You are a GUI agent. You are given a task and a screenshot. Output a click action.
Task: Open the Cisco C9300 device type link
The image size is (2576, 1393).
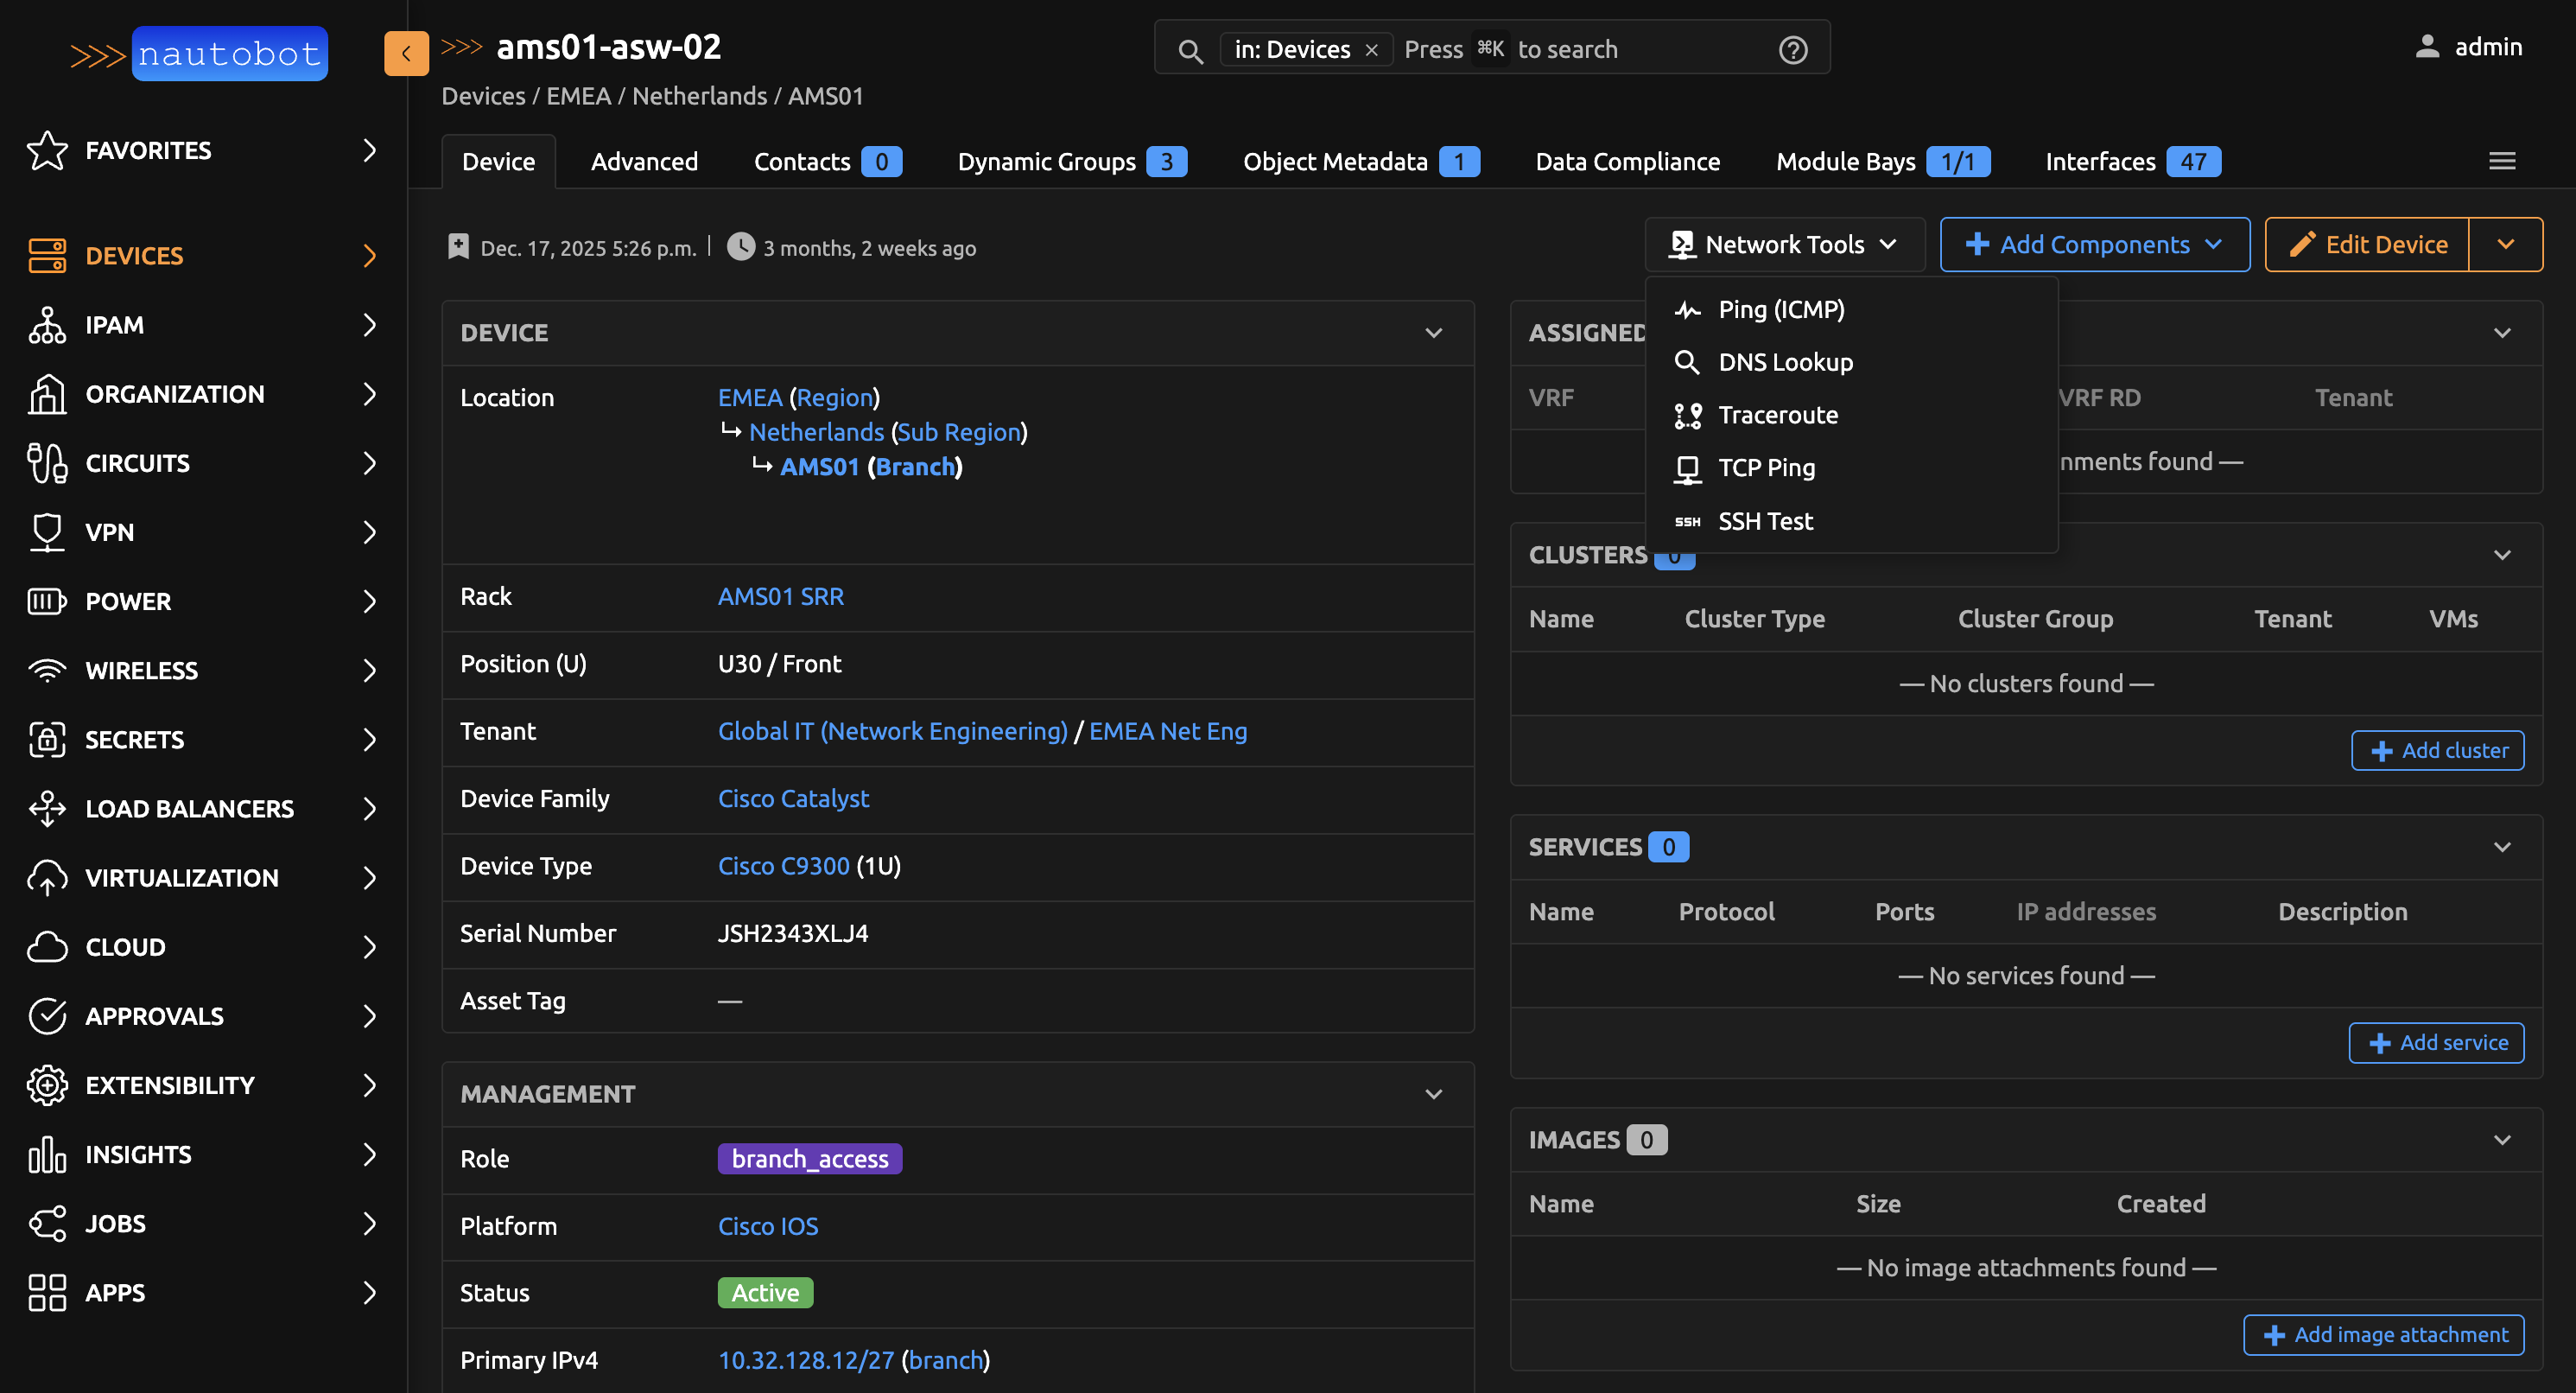pyautogui.click(x=783, y=866)
